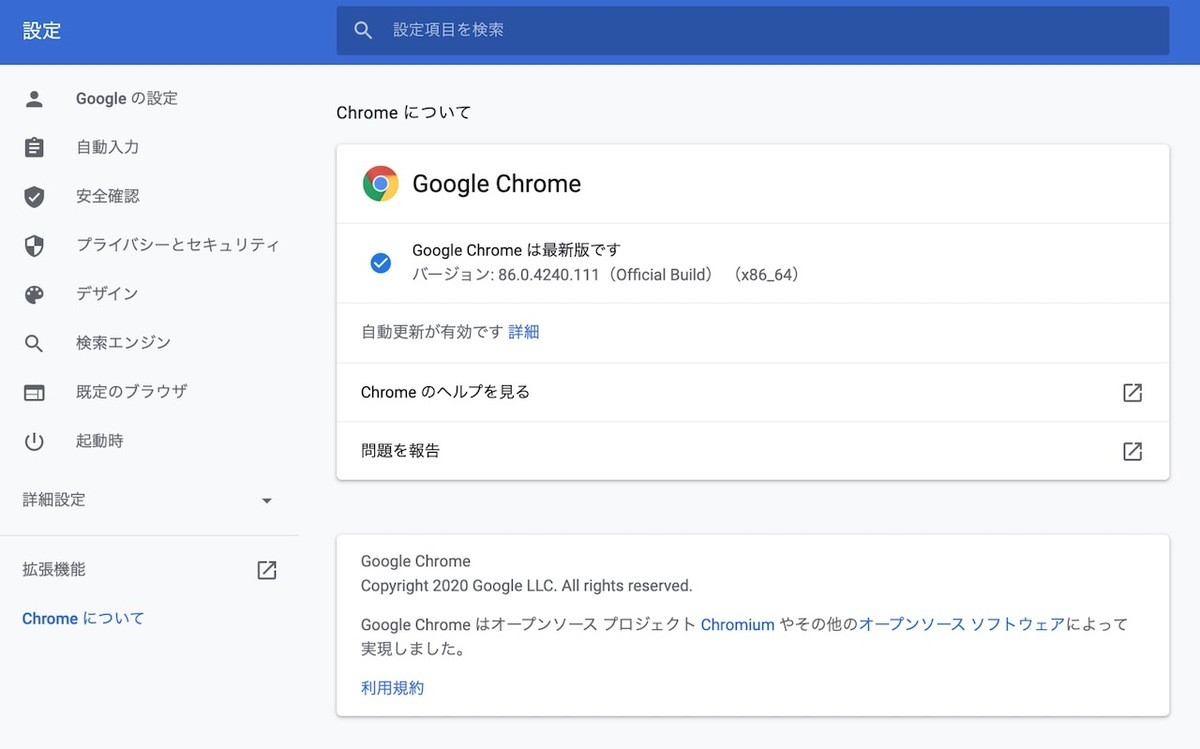The width and height of the screenshot is (1200, 749).
Task: Click the external link icon for 問題を報告
Action: pos(1133,451)
